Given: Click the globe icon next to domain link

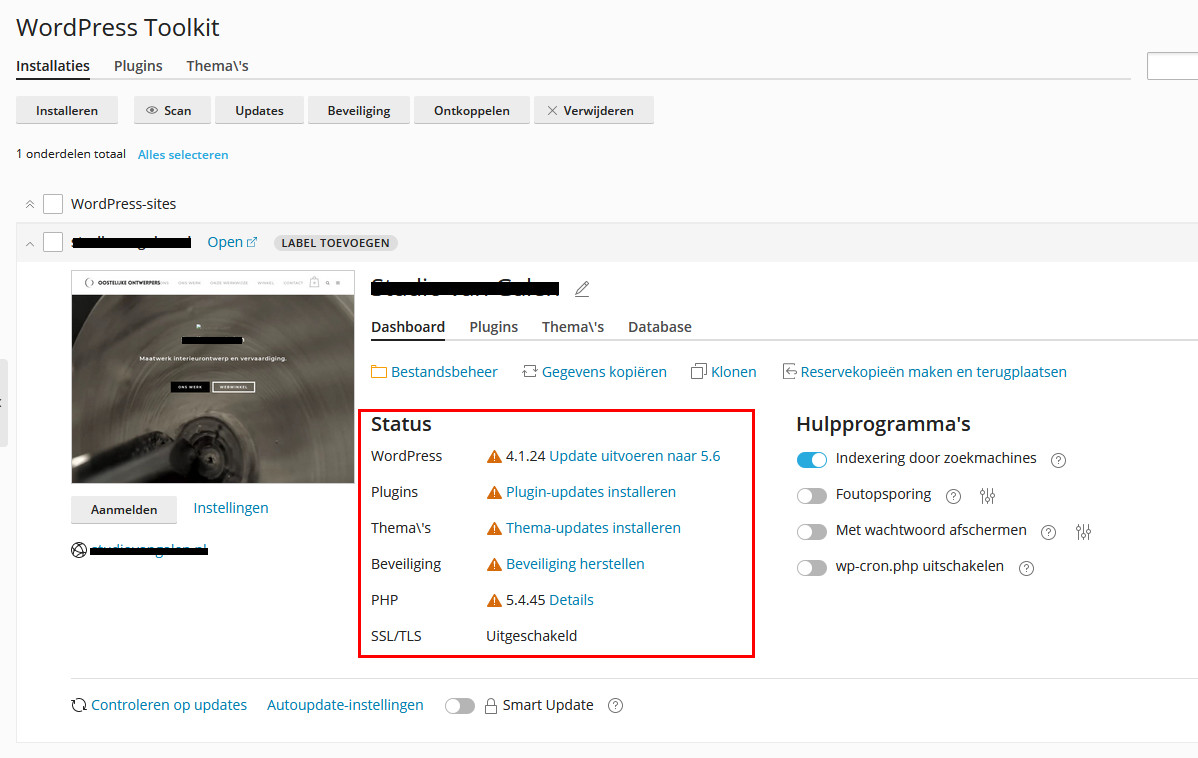Looking at the screenshot, I should tap(79, 549).
